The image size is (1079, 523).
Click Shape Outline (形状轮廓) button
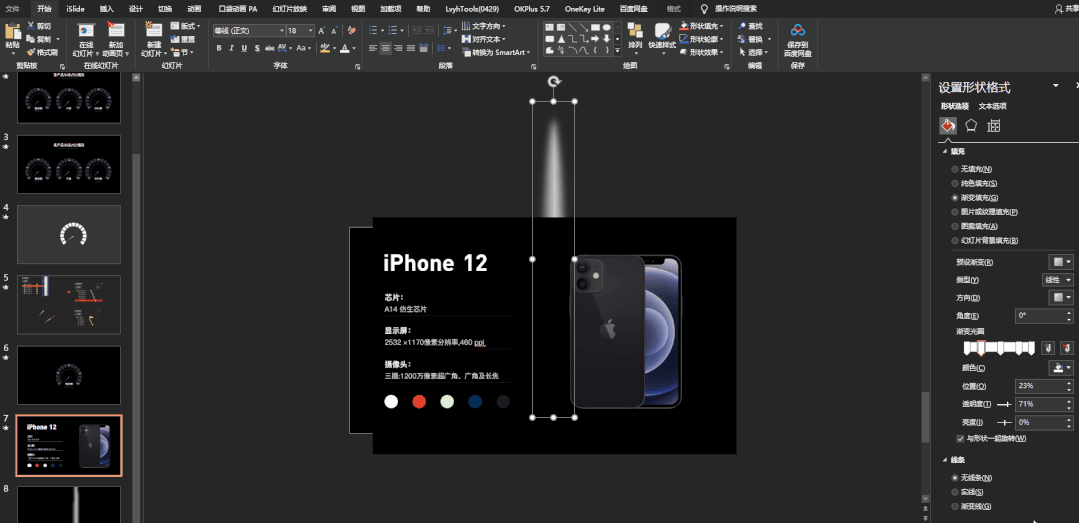pos(702,39)
